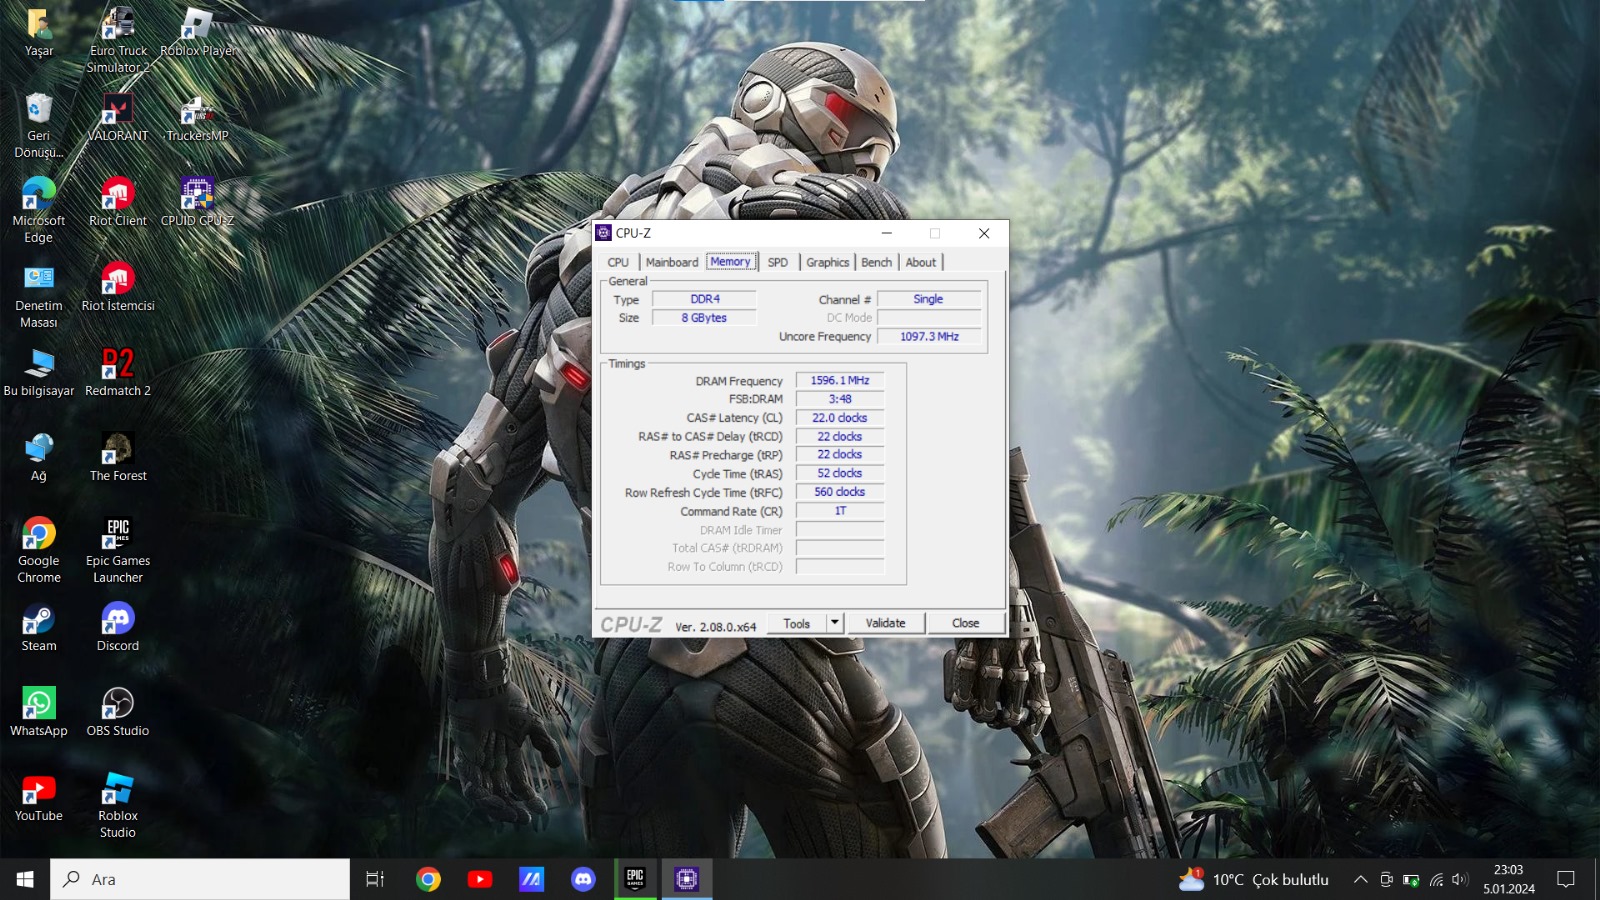Click the CPU-Z taskbar button
Viewport: 1600px width, 900px height.
687,879
